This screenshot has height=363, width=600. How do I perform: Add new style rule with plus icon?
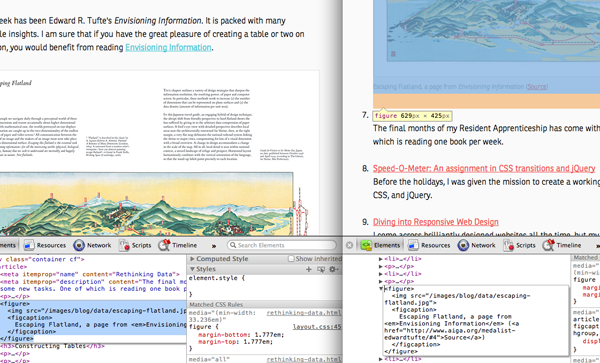point(309,269)
